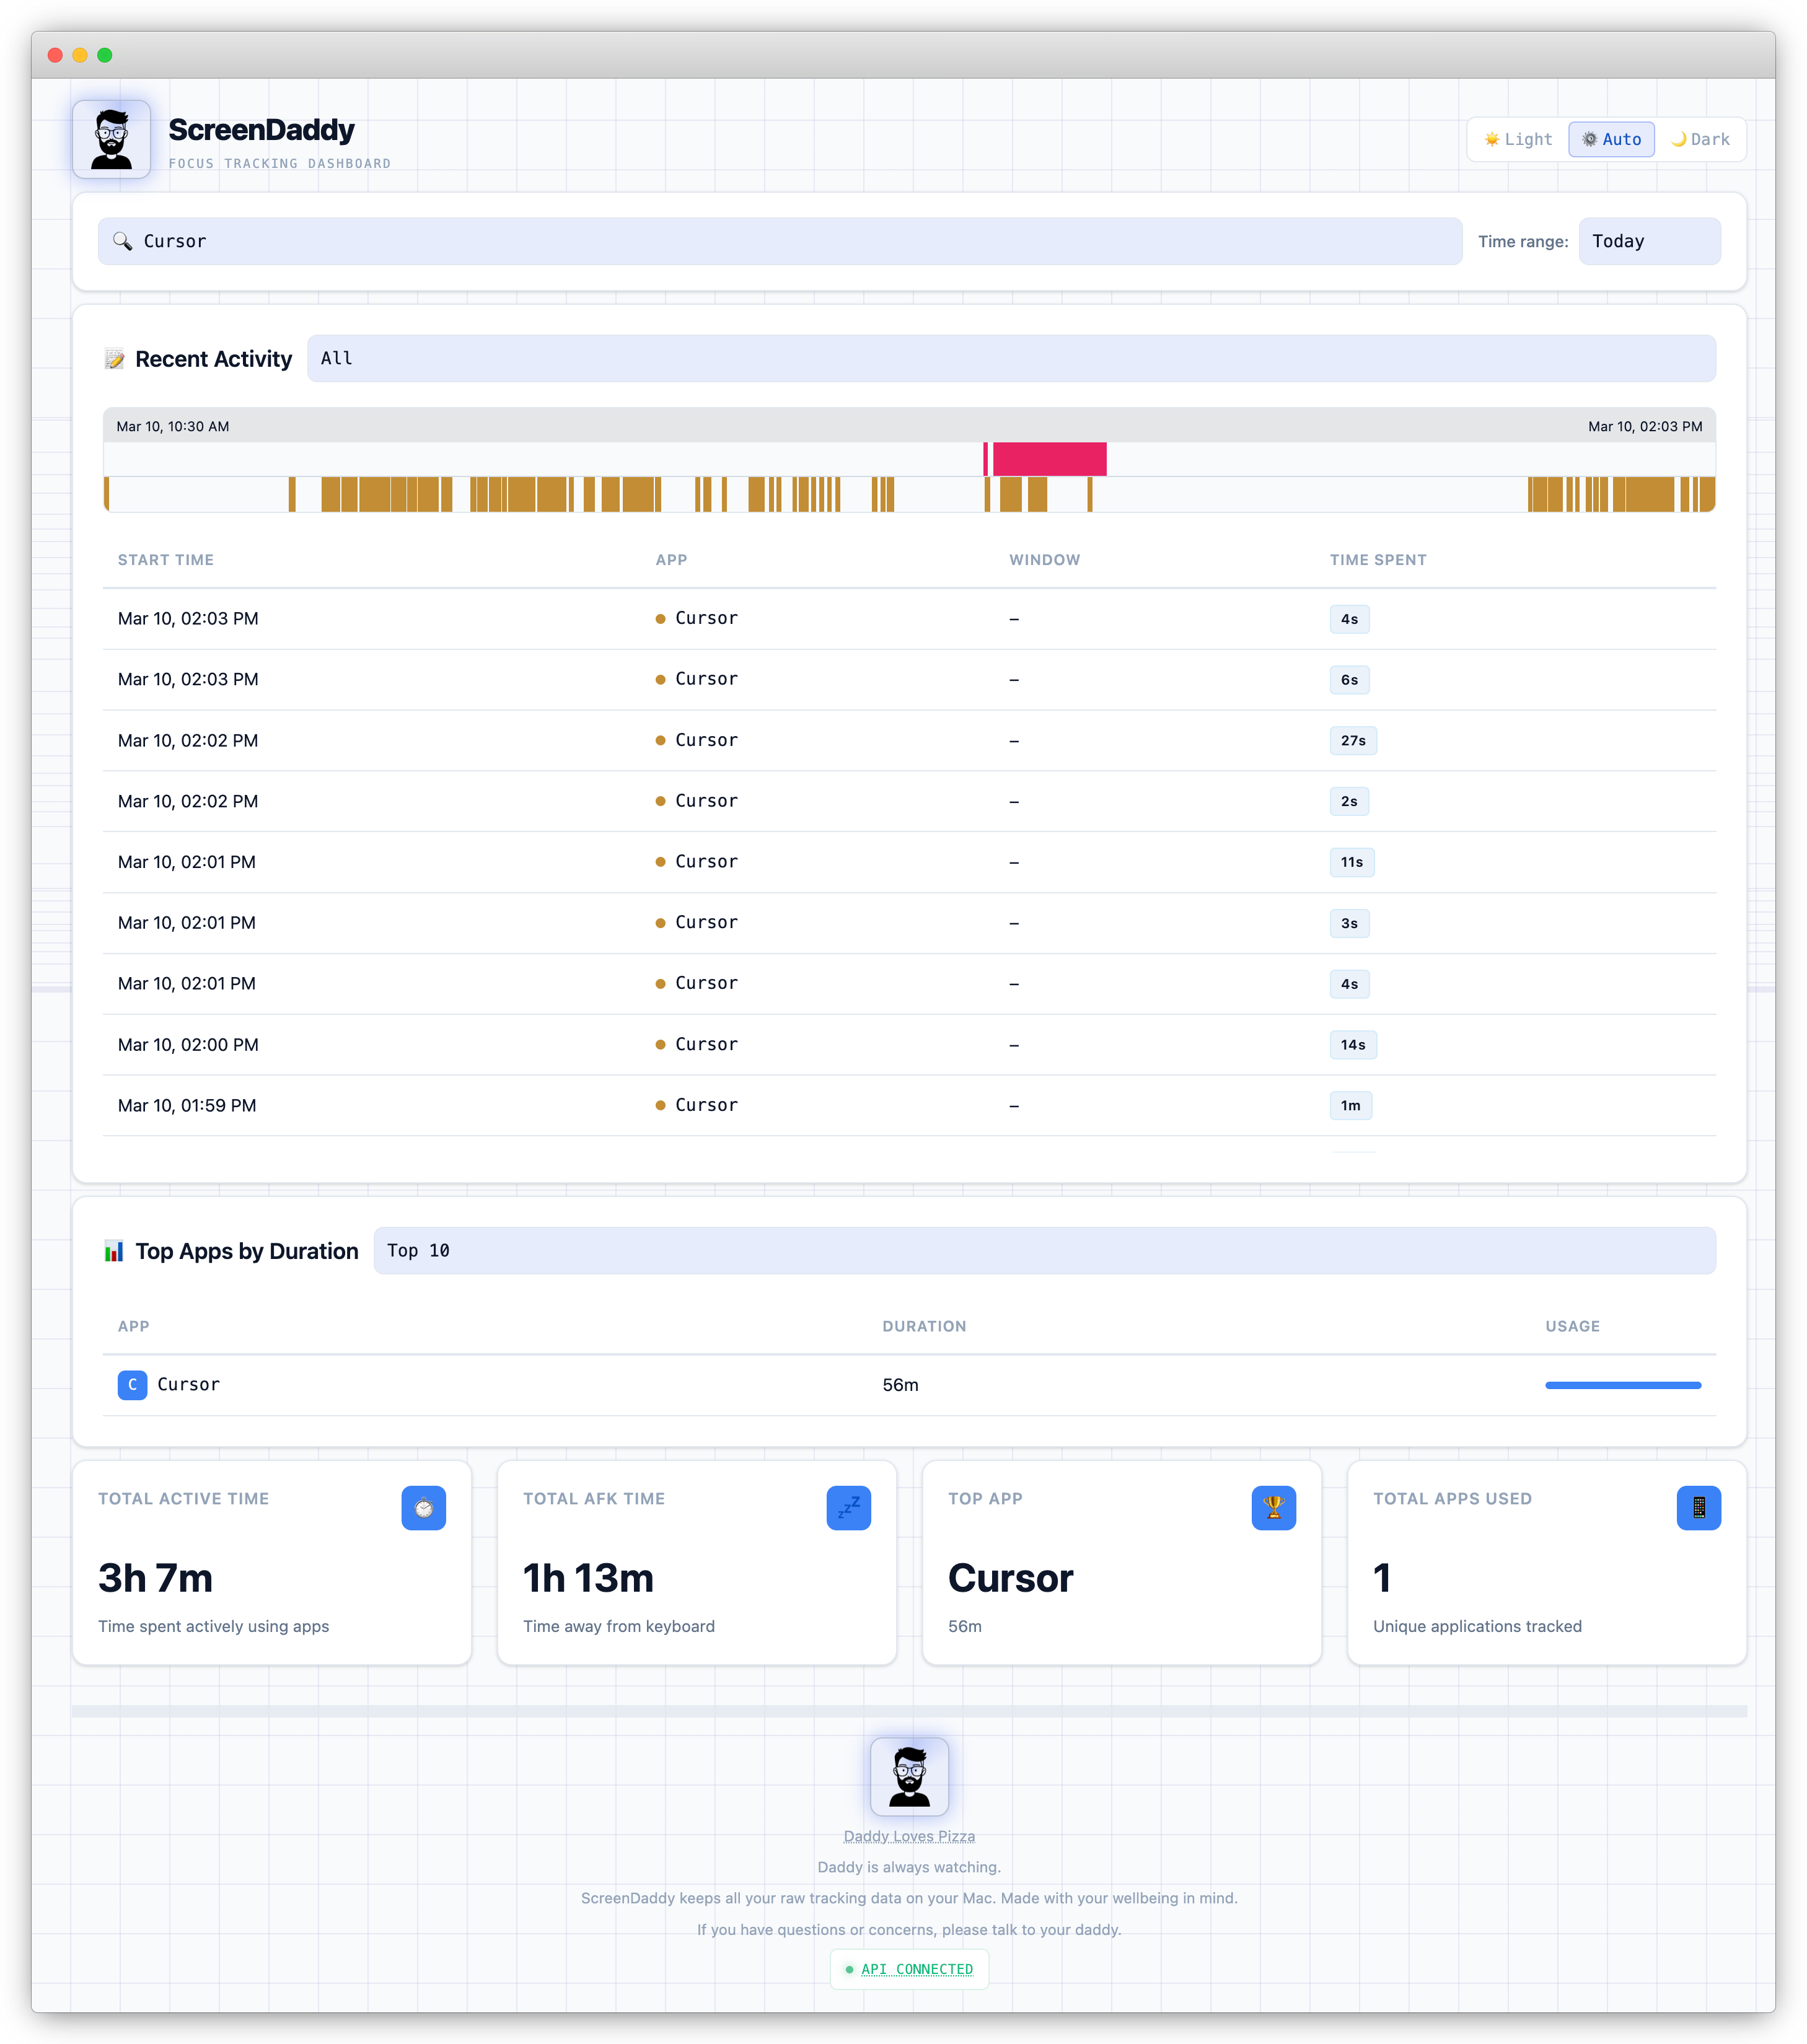Click the 1m time spent badge
1807x2044 pixels.
(x=1351, y=1106)
